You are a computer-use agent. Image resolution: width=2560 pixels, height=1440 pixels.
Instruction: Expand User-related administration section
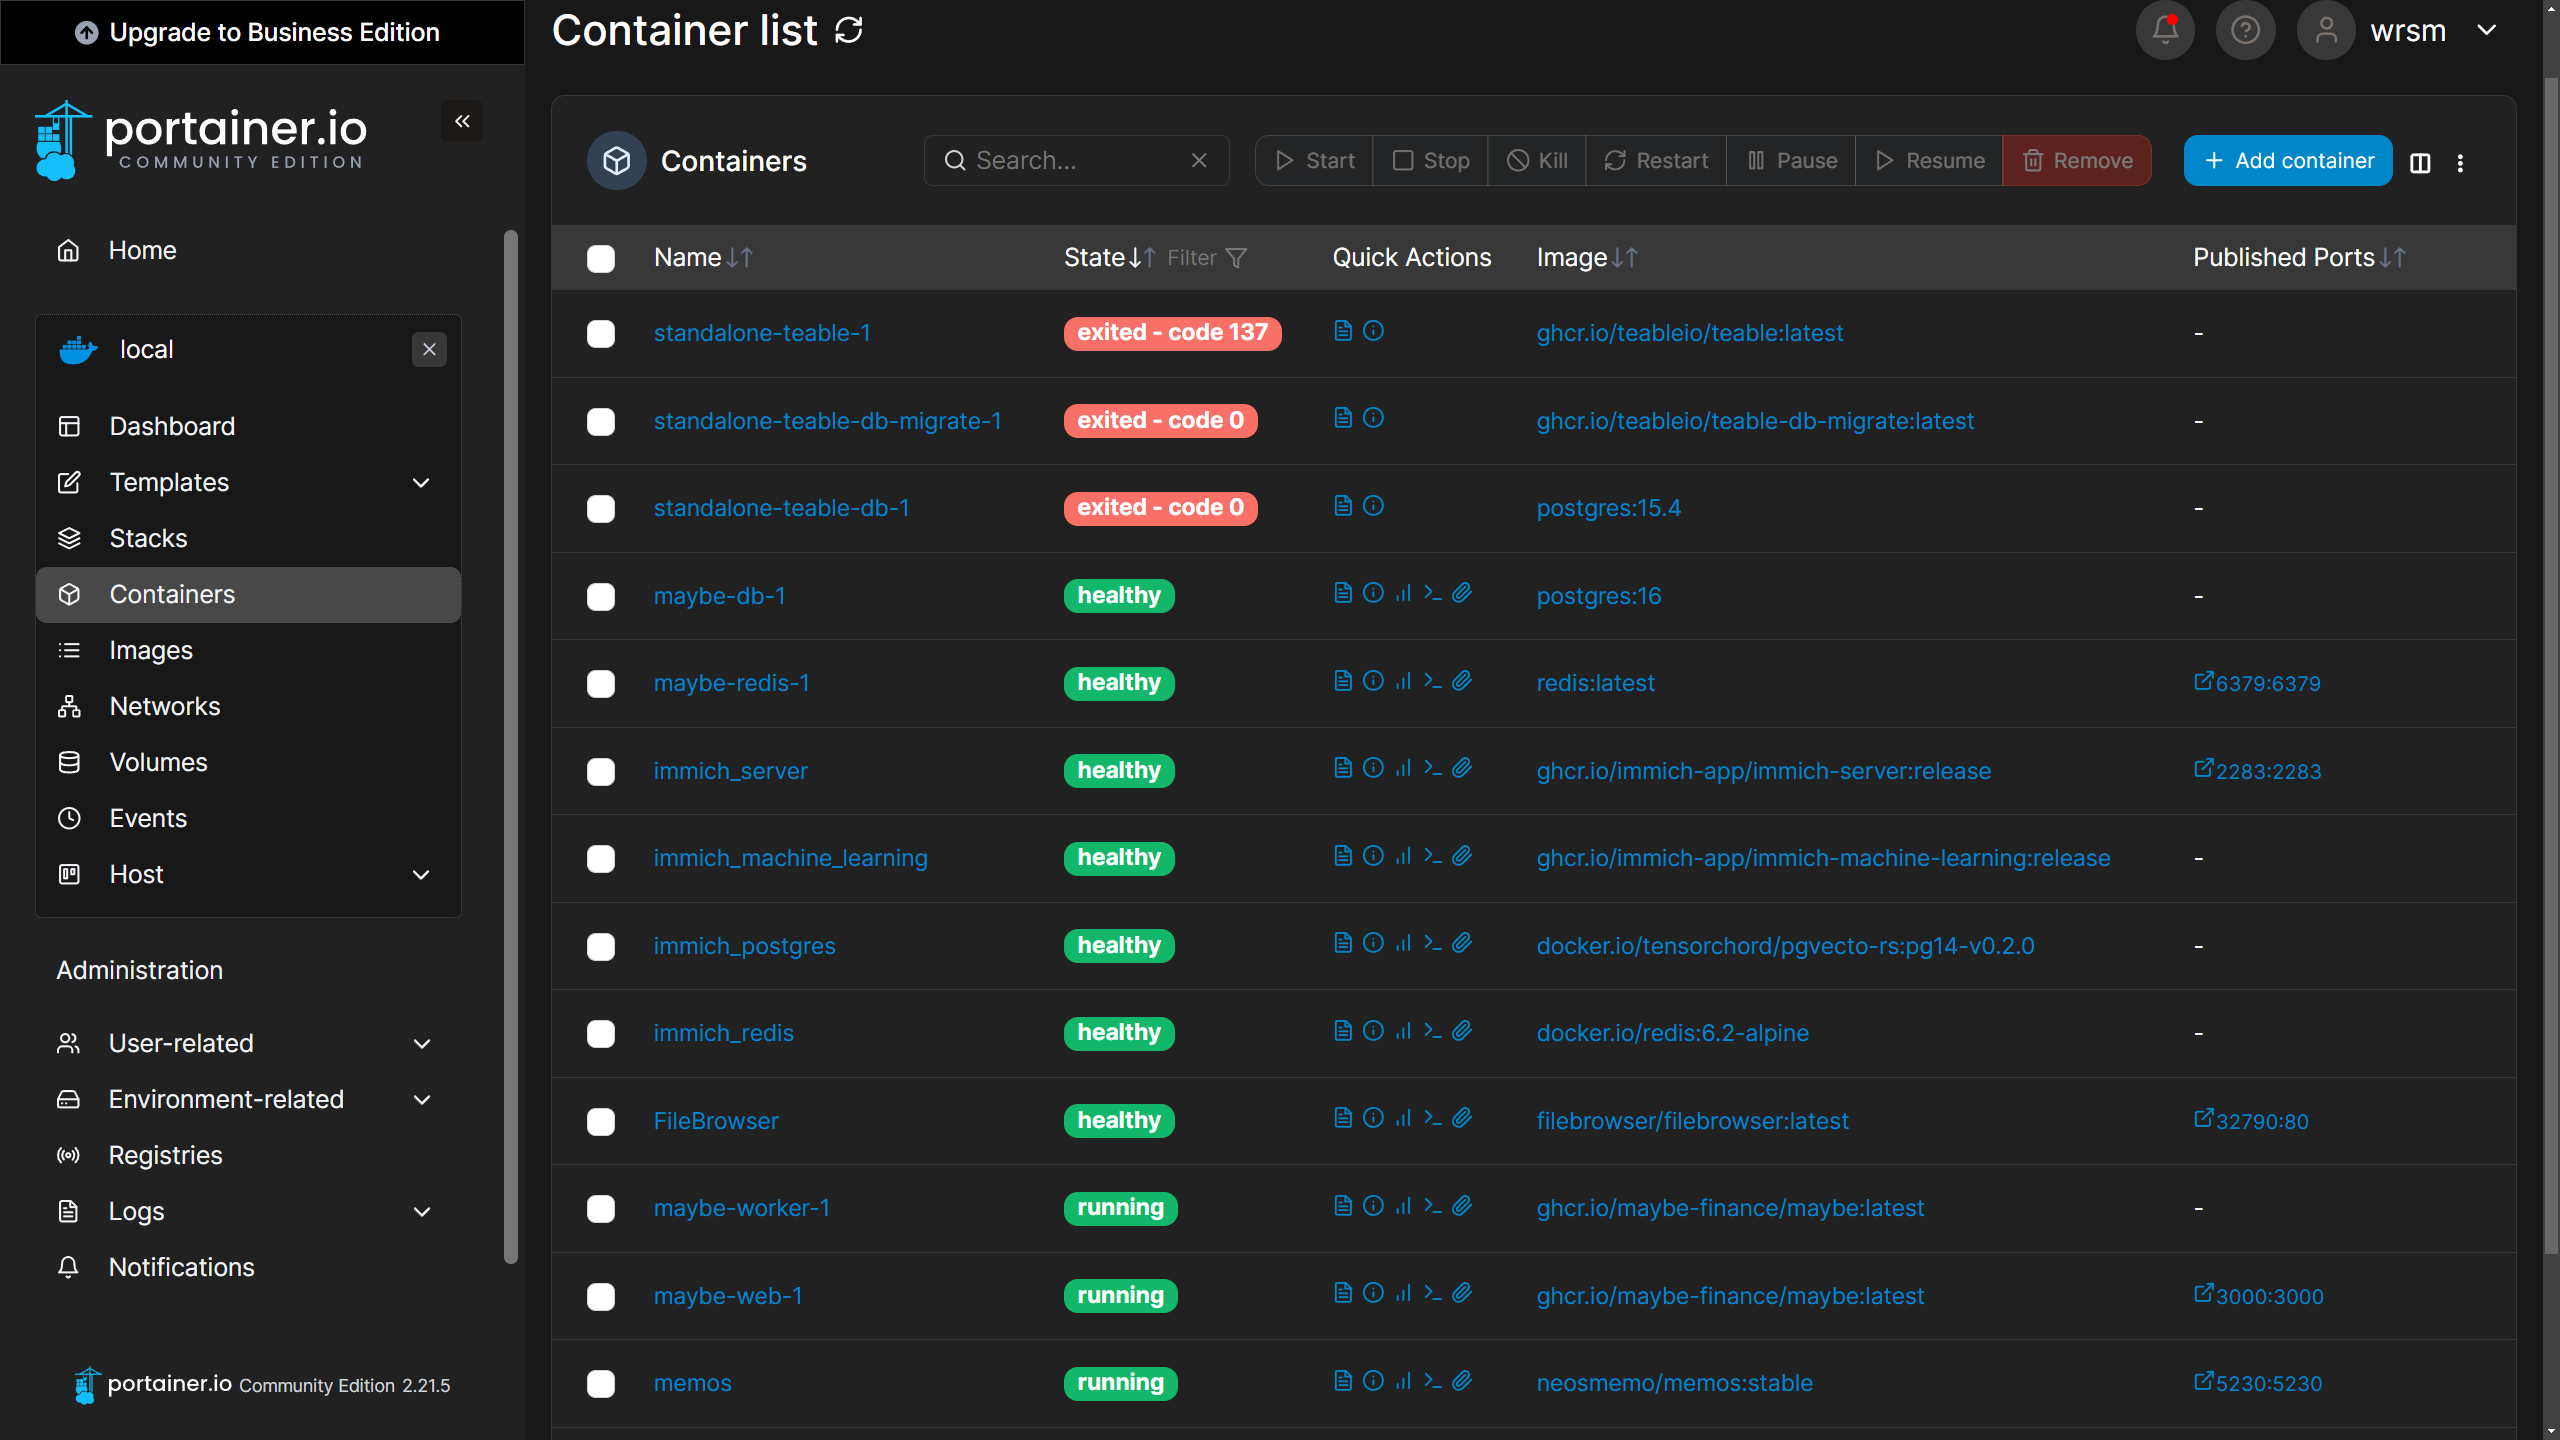pos(248,1043)
